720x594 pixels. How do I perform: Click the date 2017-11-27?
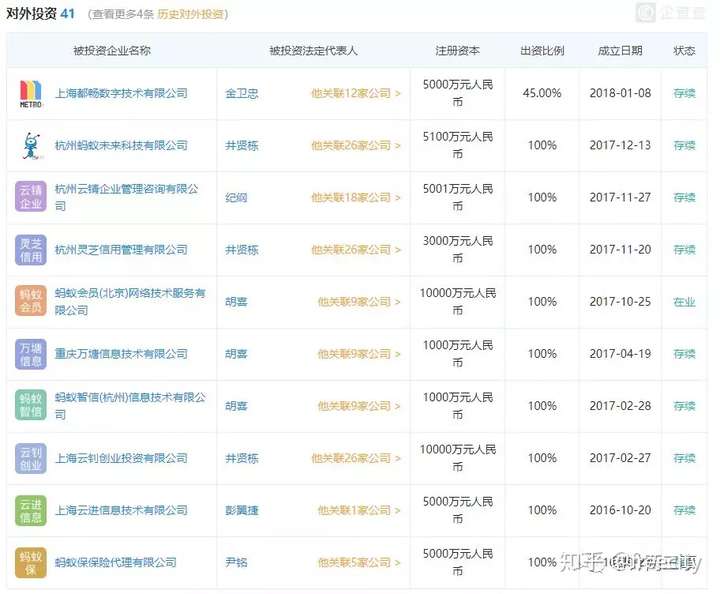tap(620, 198)
